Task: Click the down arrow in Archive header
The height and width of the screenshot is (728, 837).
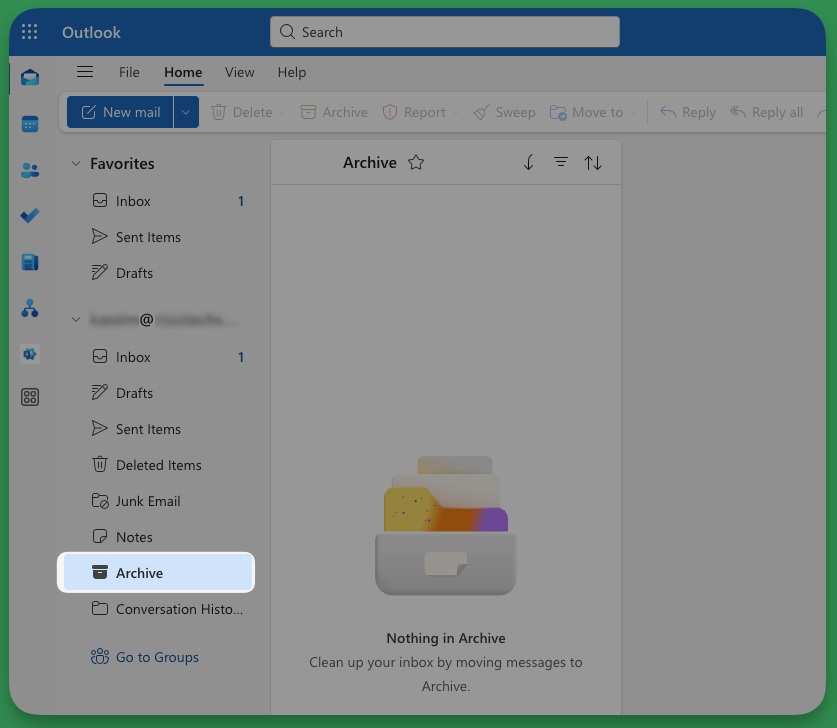Action: [529, 163]
